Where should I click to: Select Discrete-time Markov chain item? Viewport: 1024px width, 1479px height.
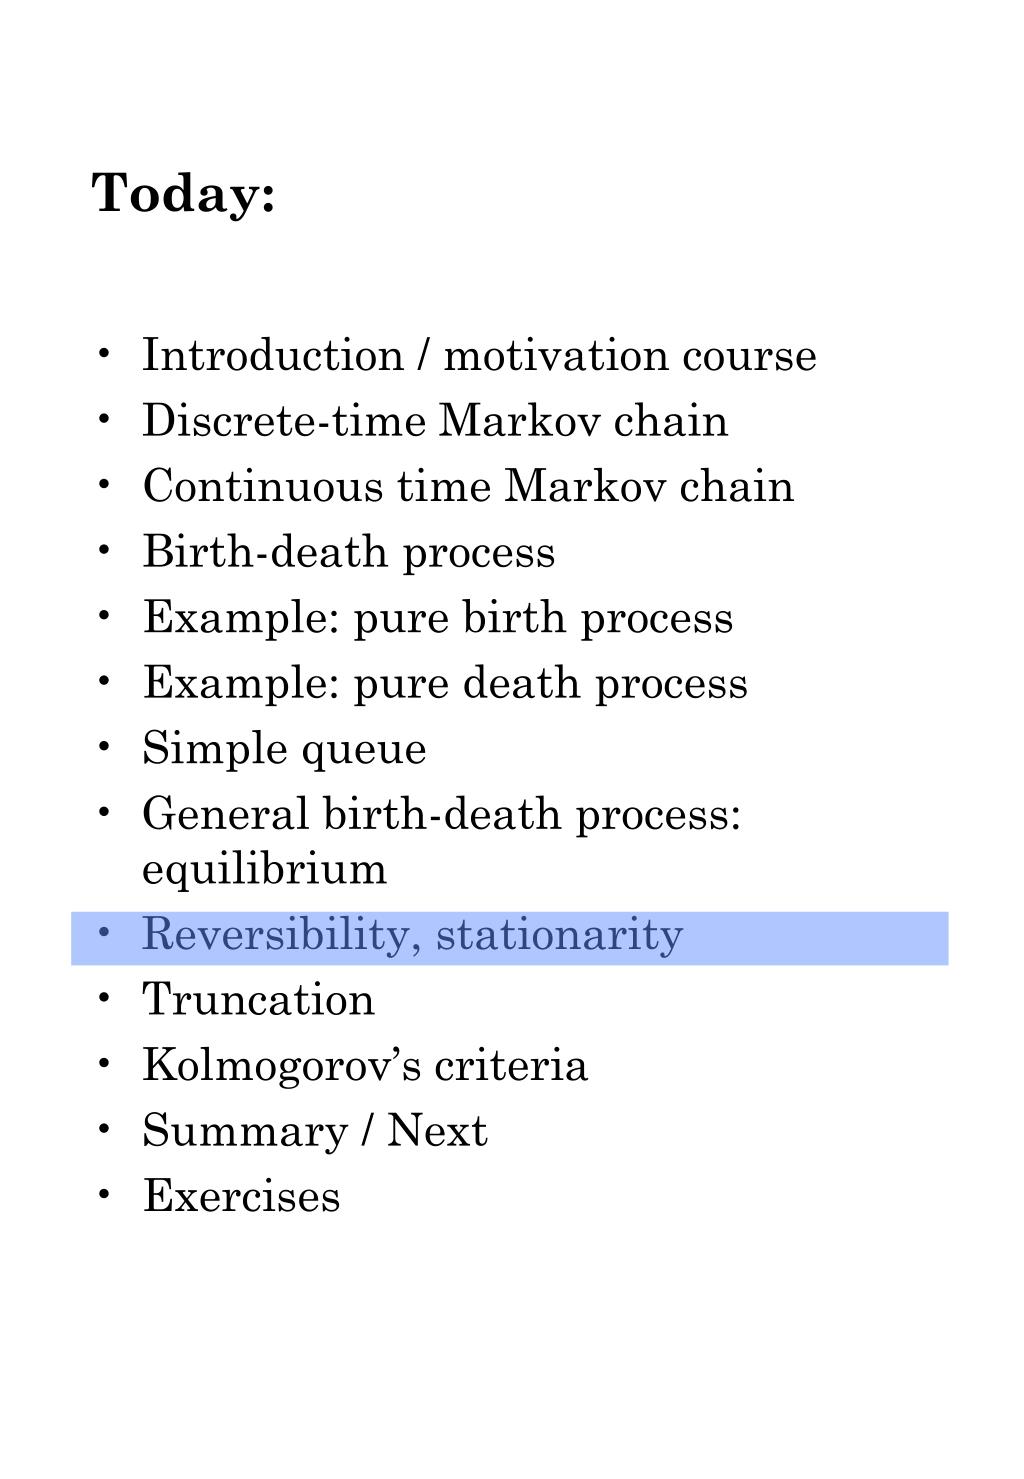click(x=435, y=420)
